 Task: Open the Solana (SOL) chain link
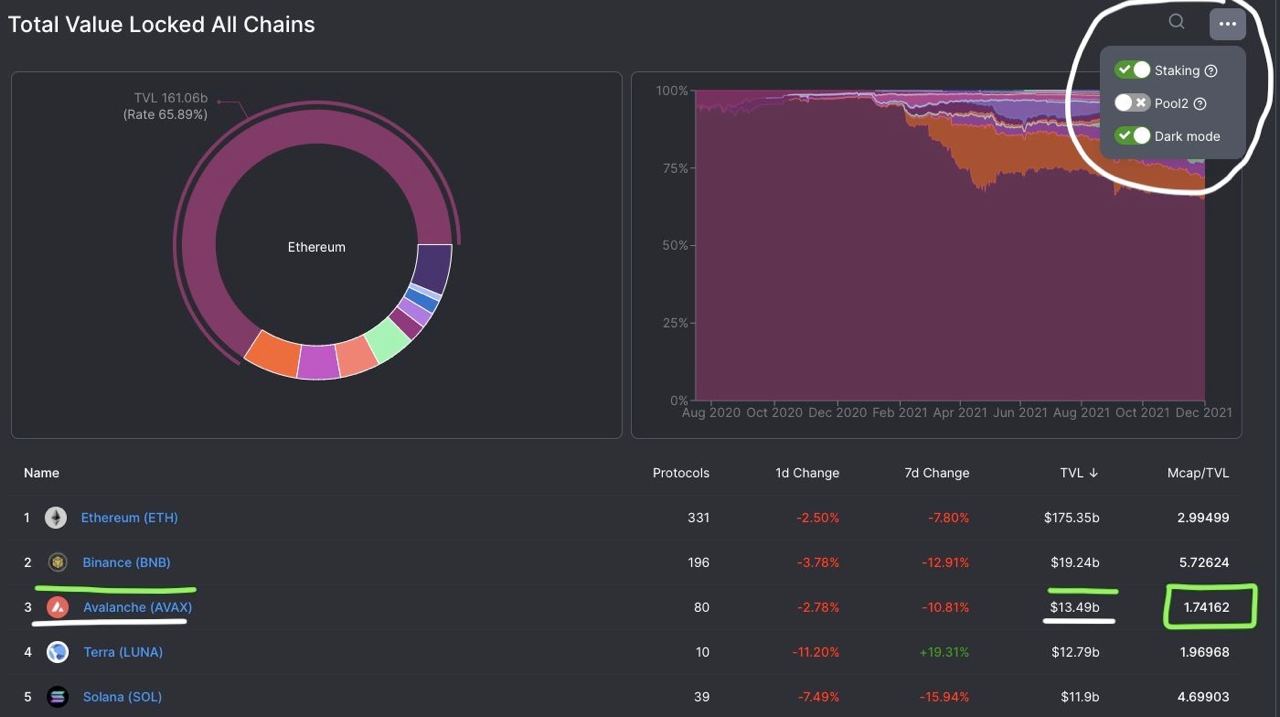click(123, 697)
